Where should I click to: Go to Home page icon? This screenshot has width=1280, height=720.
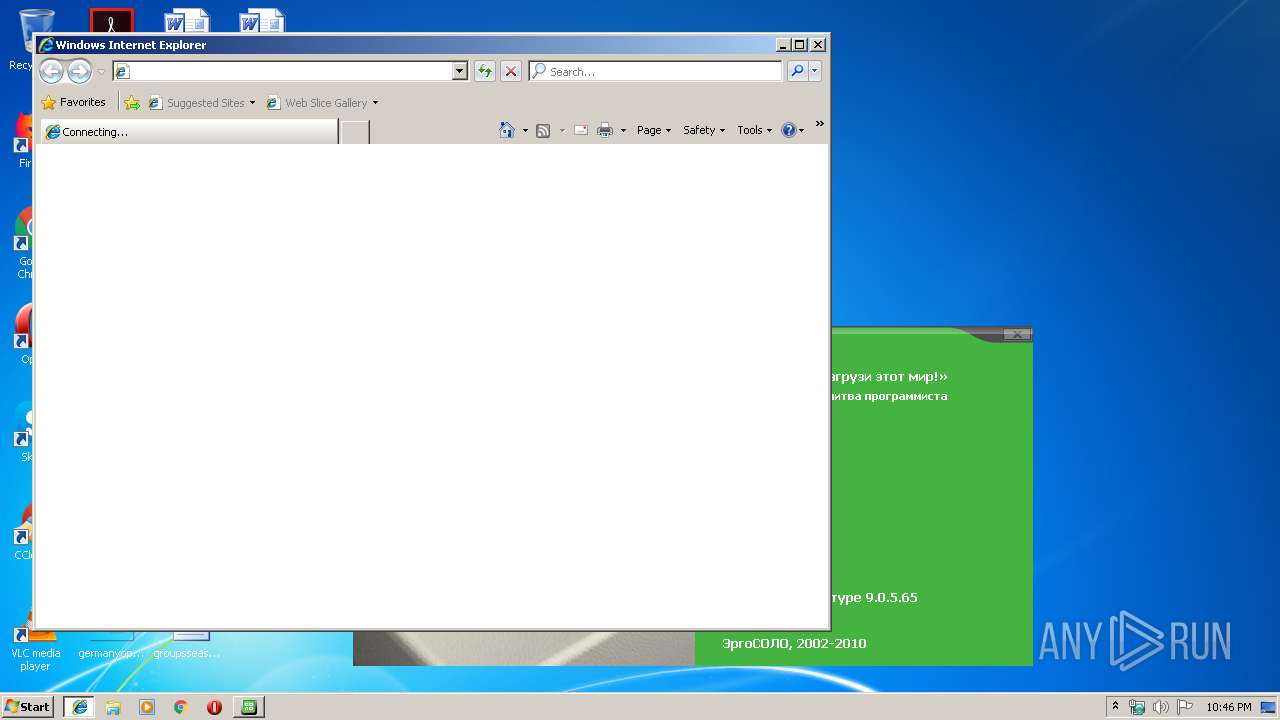click(x=507, y=130)
